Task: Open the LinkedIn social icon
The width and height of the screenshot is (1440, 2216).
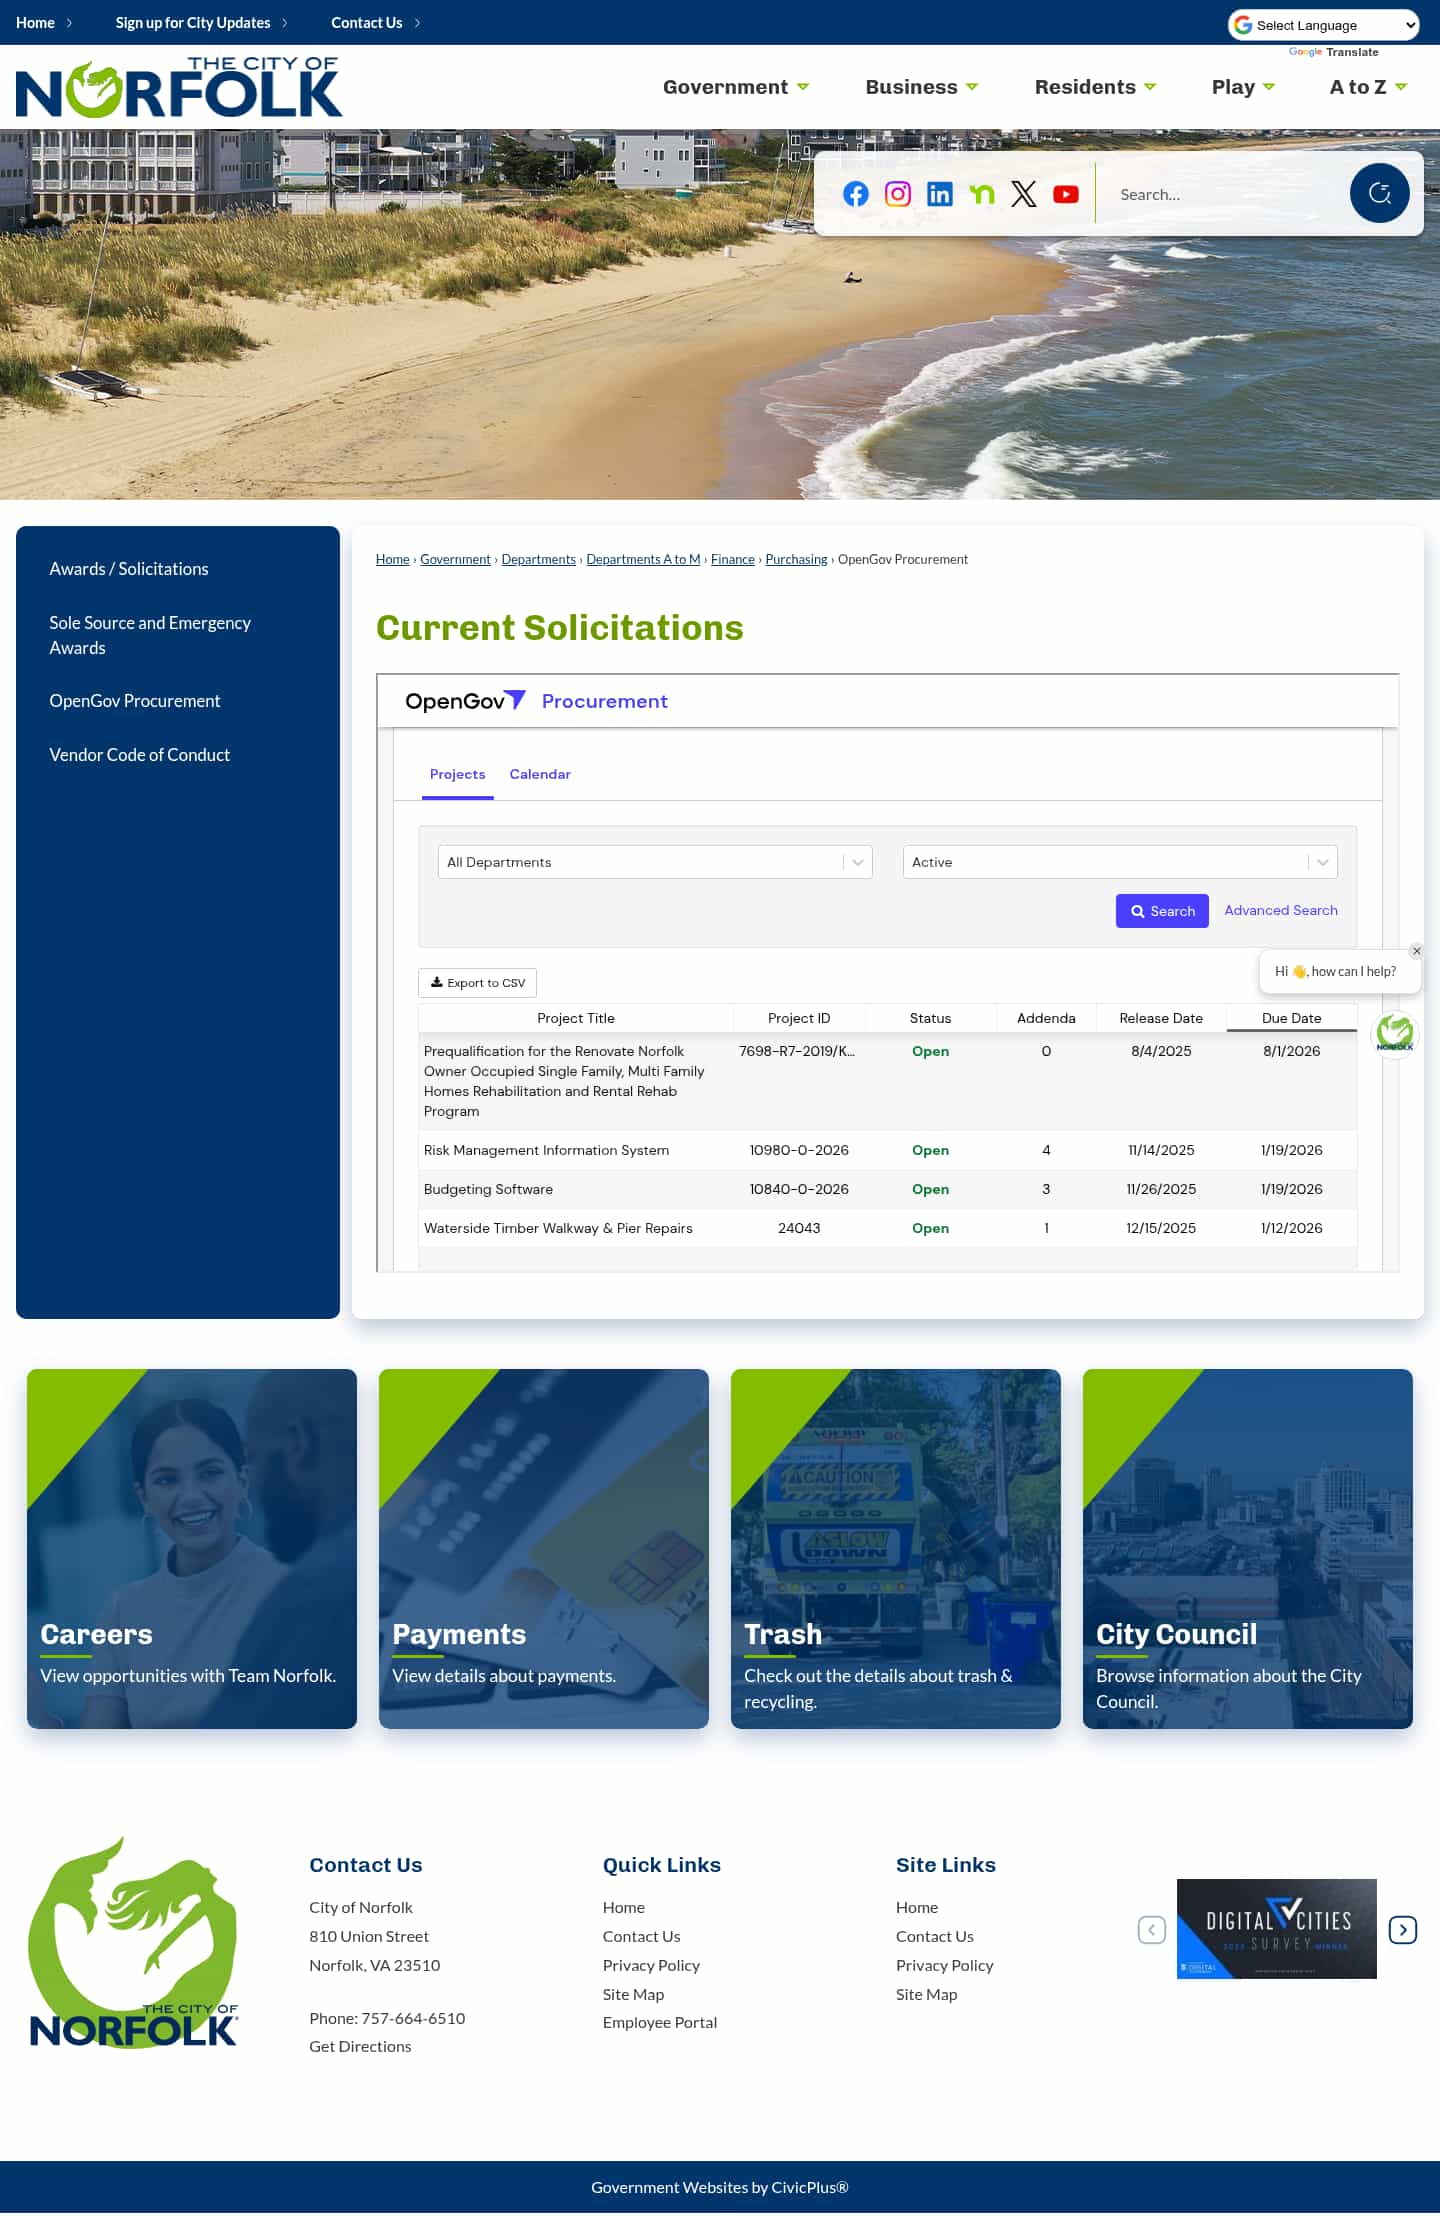Action: (x=939, y=194)
